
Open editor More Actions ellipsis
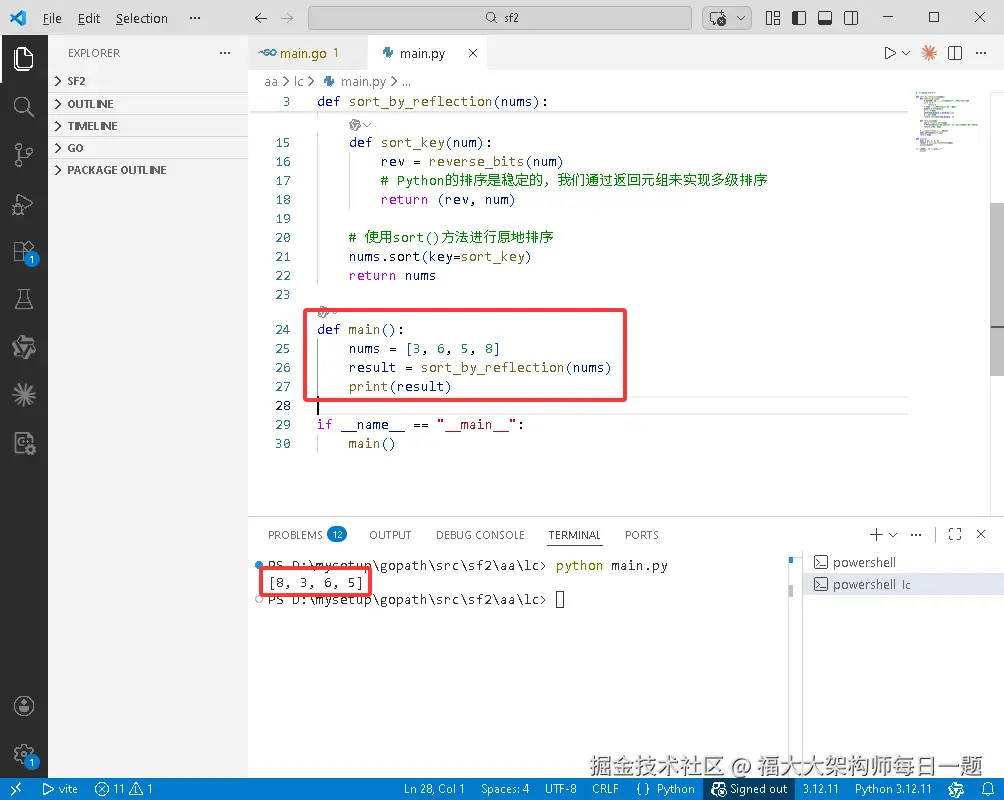[981, 53]
